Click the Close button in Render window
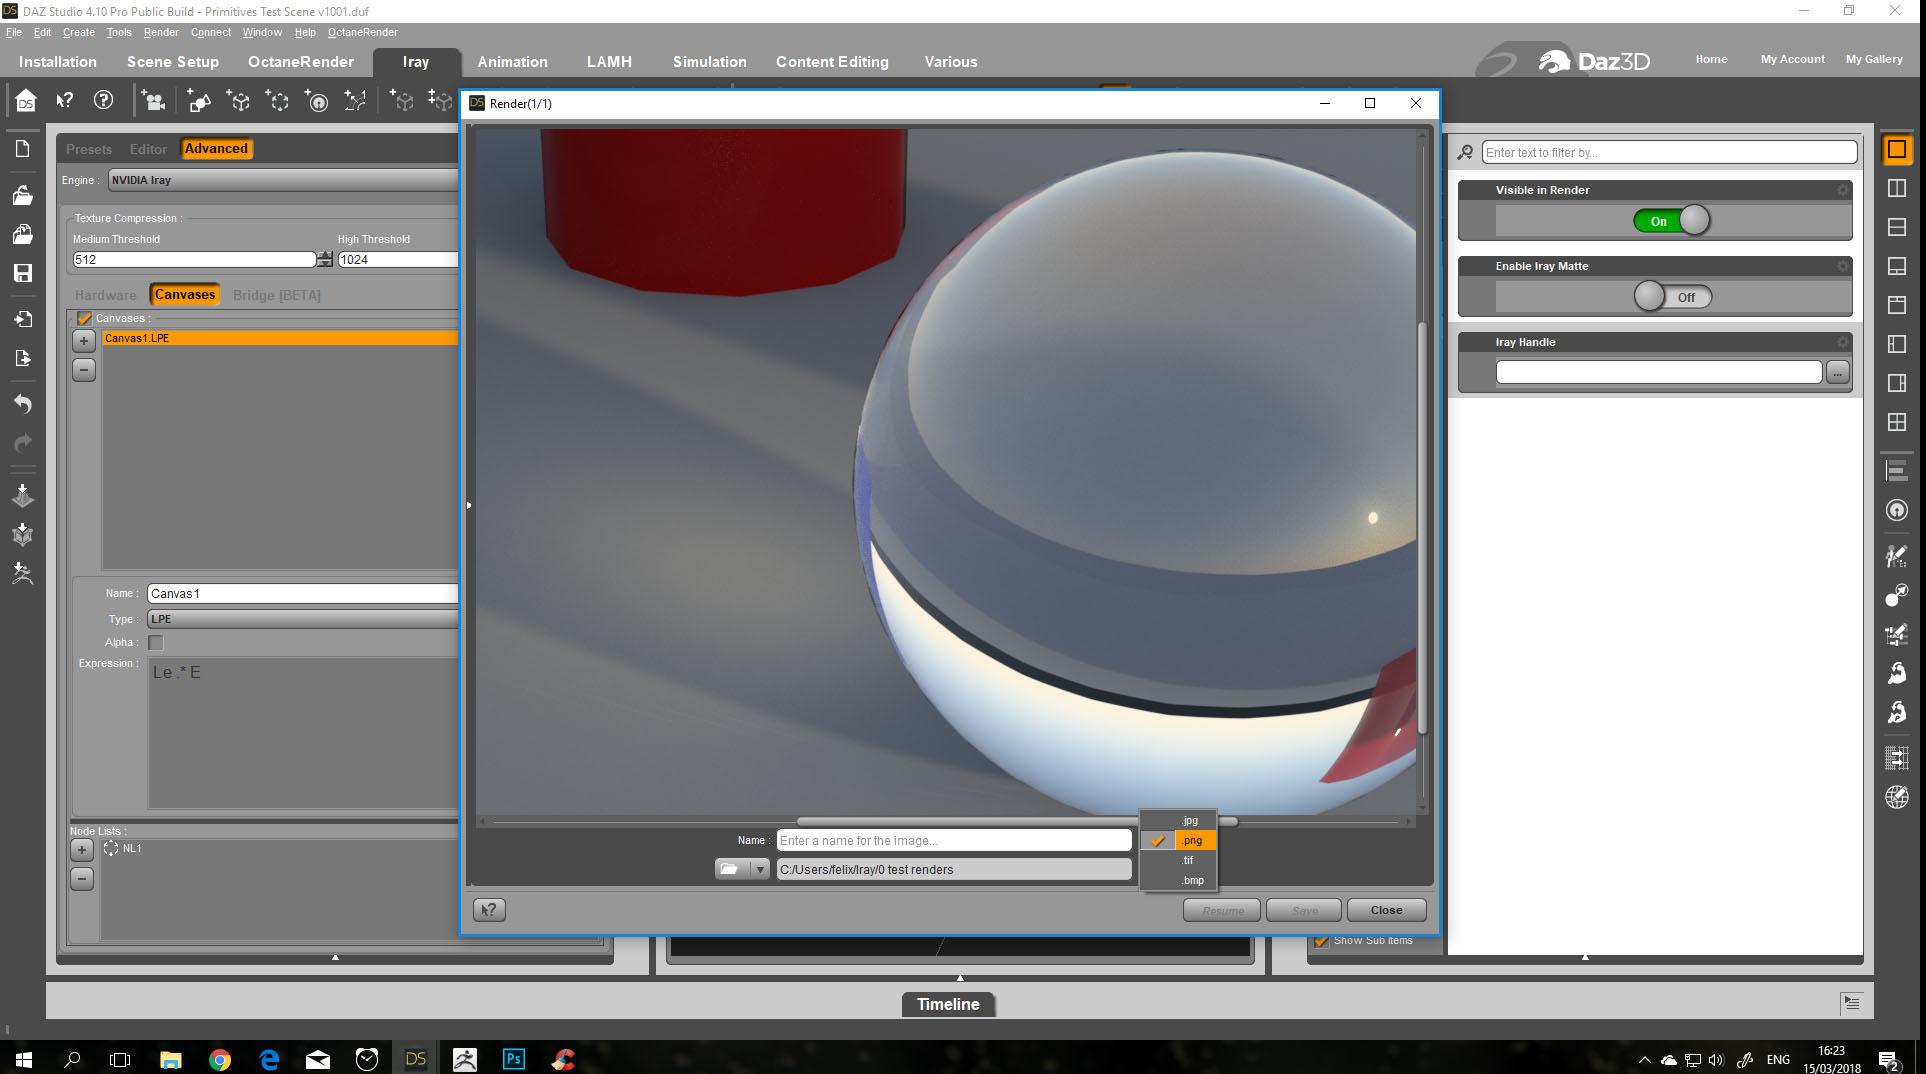This screenshot has height=1074, width=1926. pyautogui.click(x=1386, y=910)
